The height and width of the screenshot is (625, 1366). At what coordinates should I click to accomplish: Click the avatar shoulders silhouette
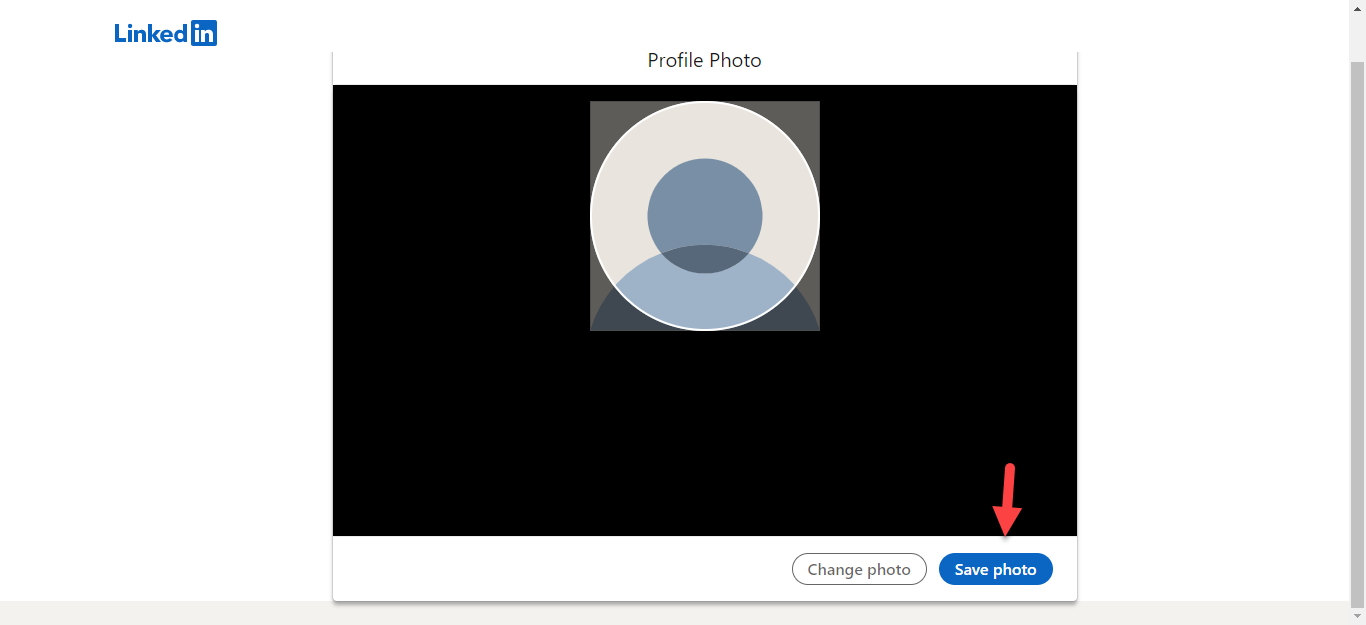(704, 295)
